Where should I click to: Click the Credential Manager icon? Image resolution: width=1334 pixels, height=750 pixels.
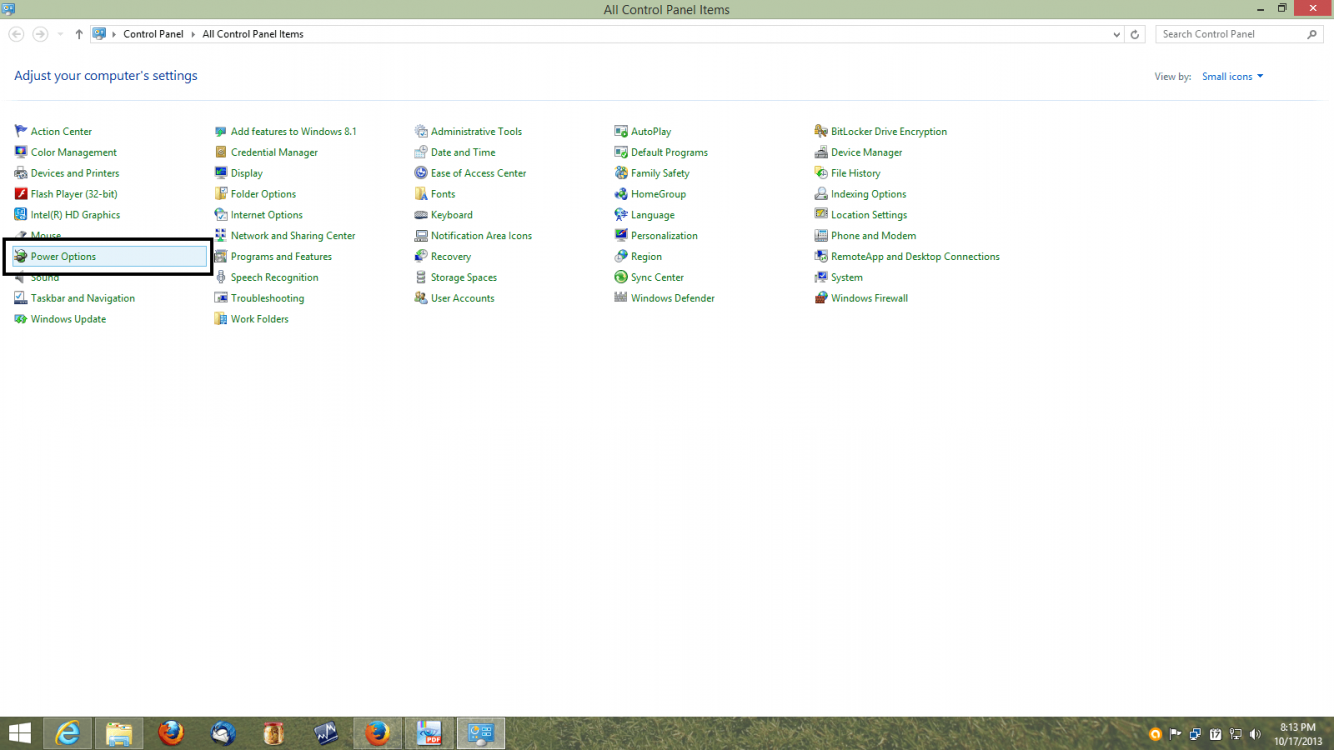[x=221, y=152]
